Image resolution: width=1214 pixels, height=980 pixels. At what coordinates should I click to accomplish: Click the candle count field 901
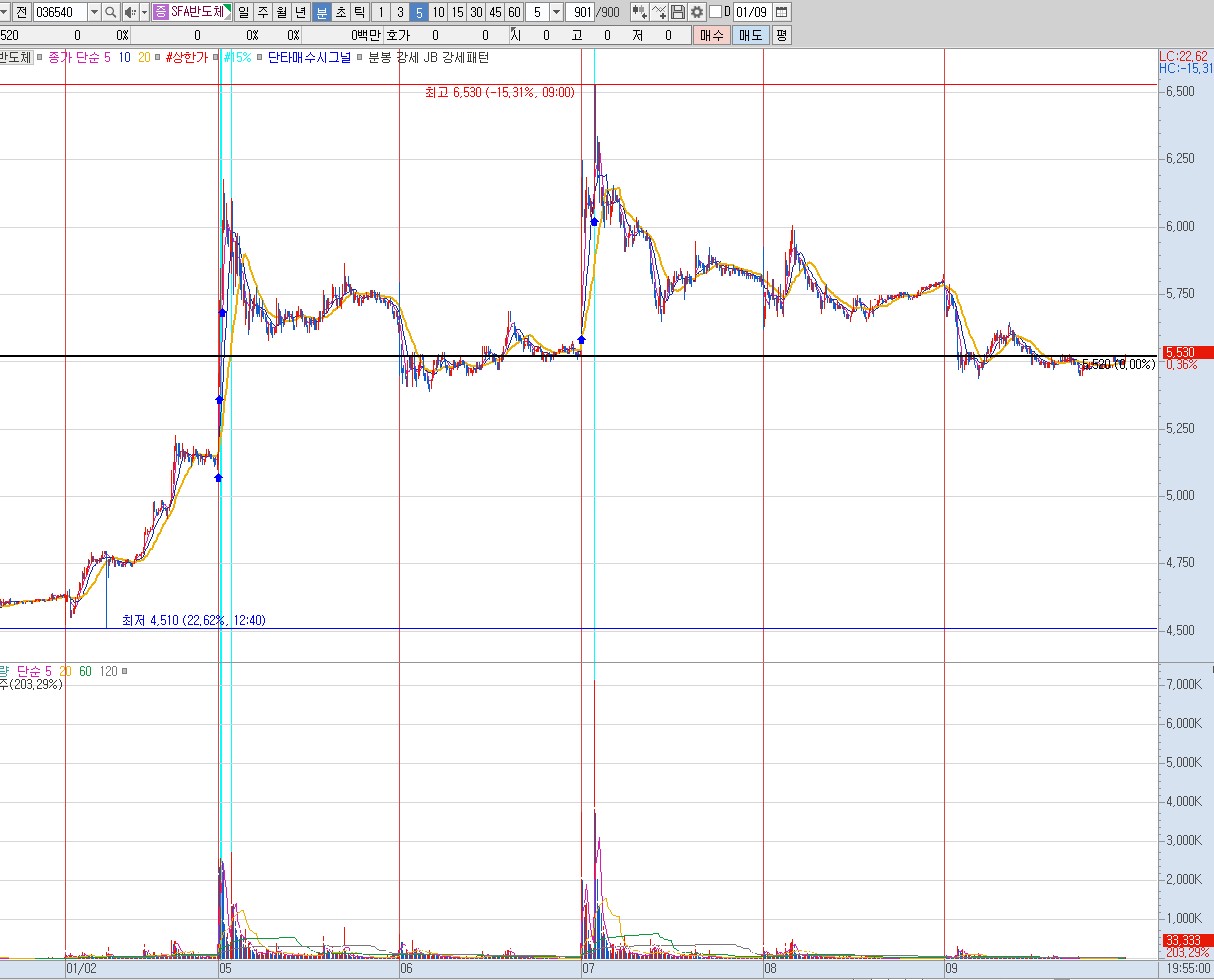pos(581,12)
